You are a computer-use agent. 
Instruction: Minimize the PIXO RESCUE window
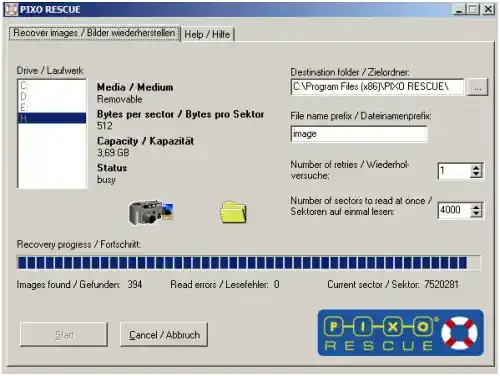[459, 9]
